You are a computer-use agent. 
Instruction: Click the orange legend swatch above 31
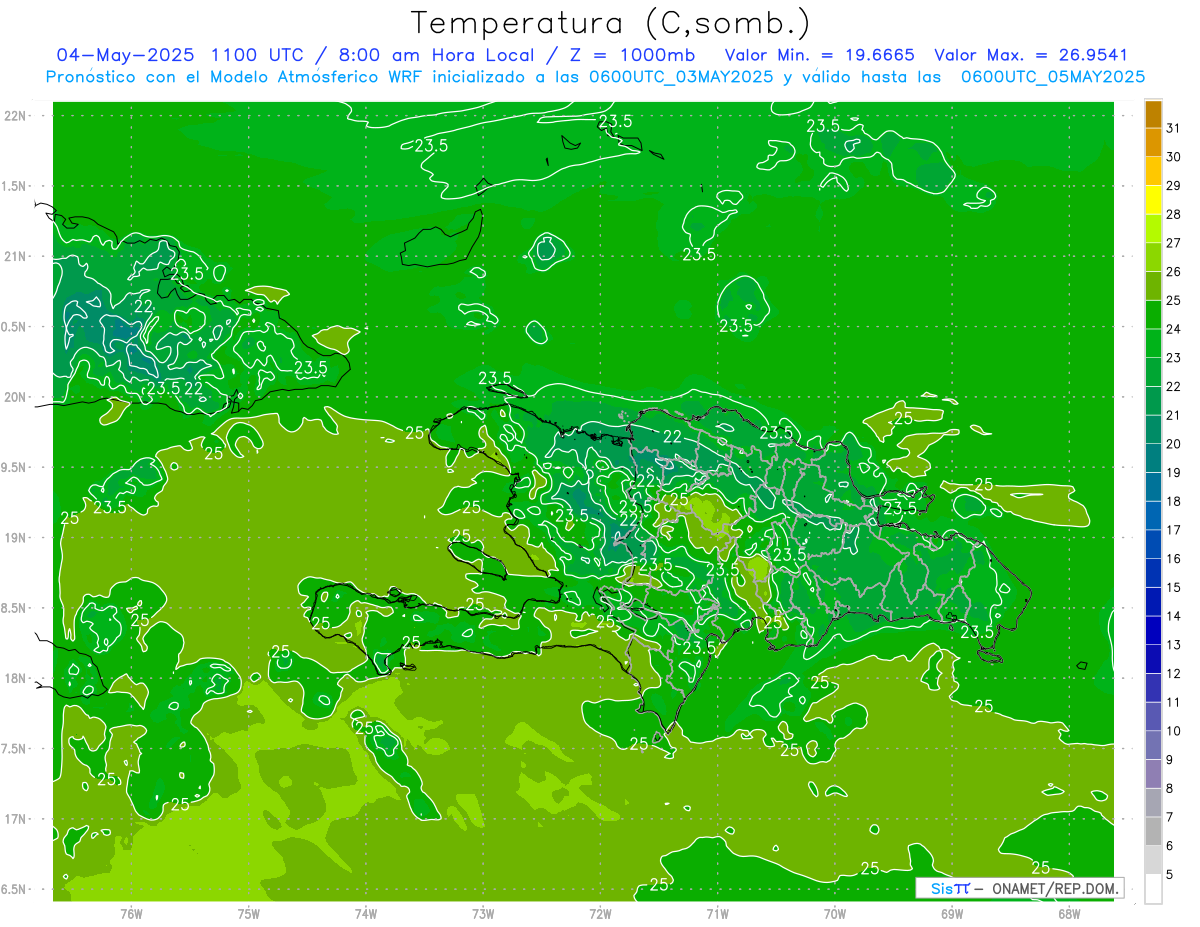pyautogui.click(x=1153, y=114)
